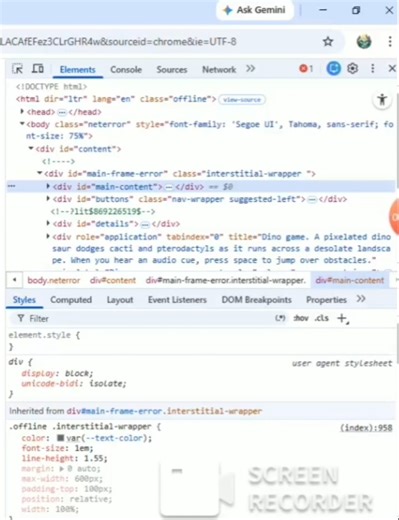Viewport: 399px width, 520px height.
Task: Edit the line-height 1.55 value
Action: [x=94, y=458]
